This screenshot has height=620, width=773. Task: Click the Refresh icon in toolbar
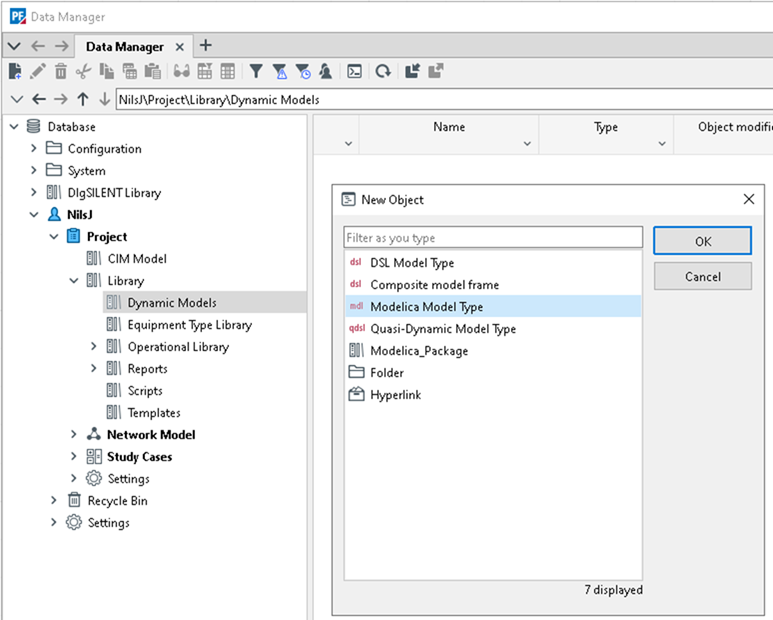coord(382,71)
